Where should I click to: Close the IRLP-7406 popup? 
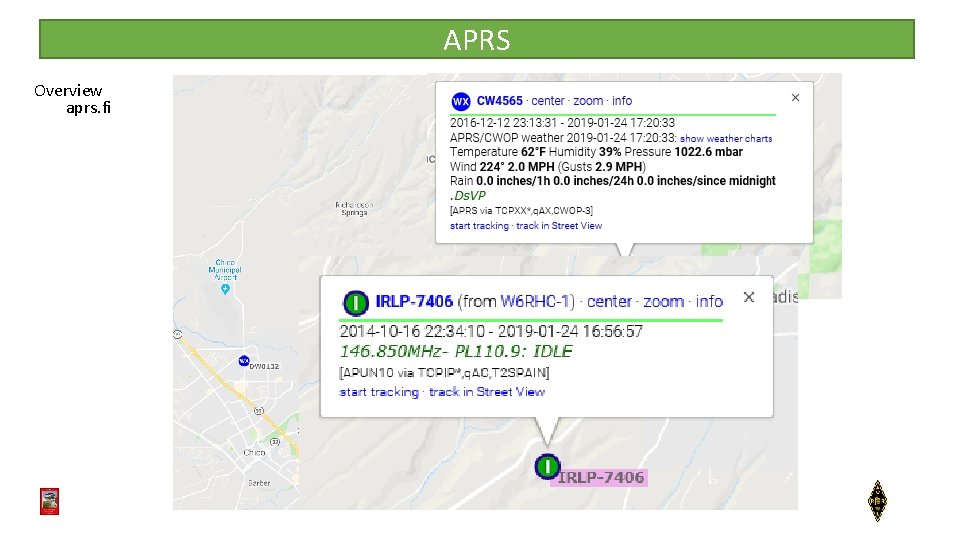[x=749, y=297]
